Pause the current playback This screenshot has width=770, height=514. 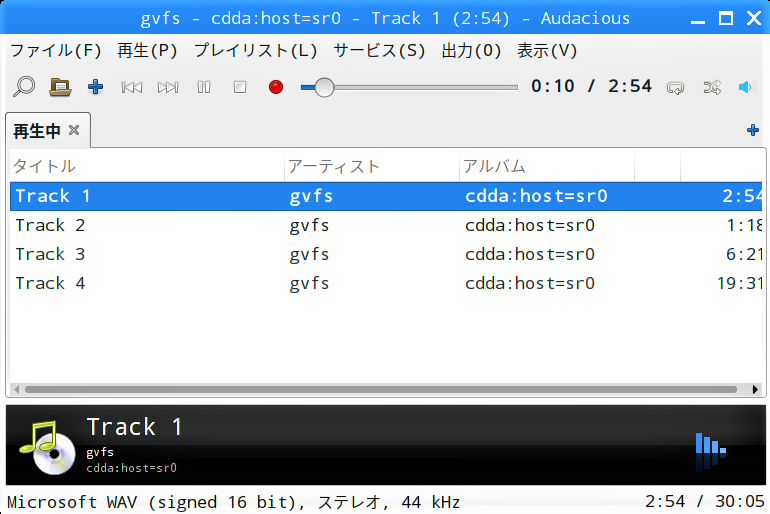pyautogui.click(x=204, y=87)
